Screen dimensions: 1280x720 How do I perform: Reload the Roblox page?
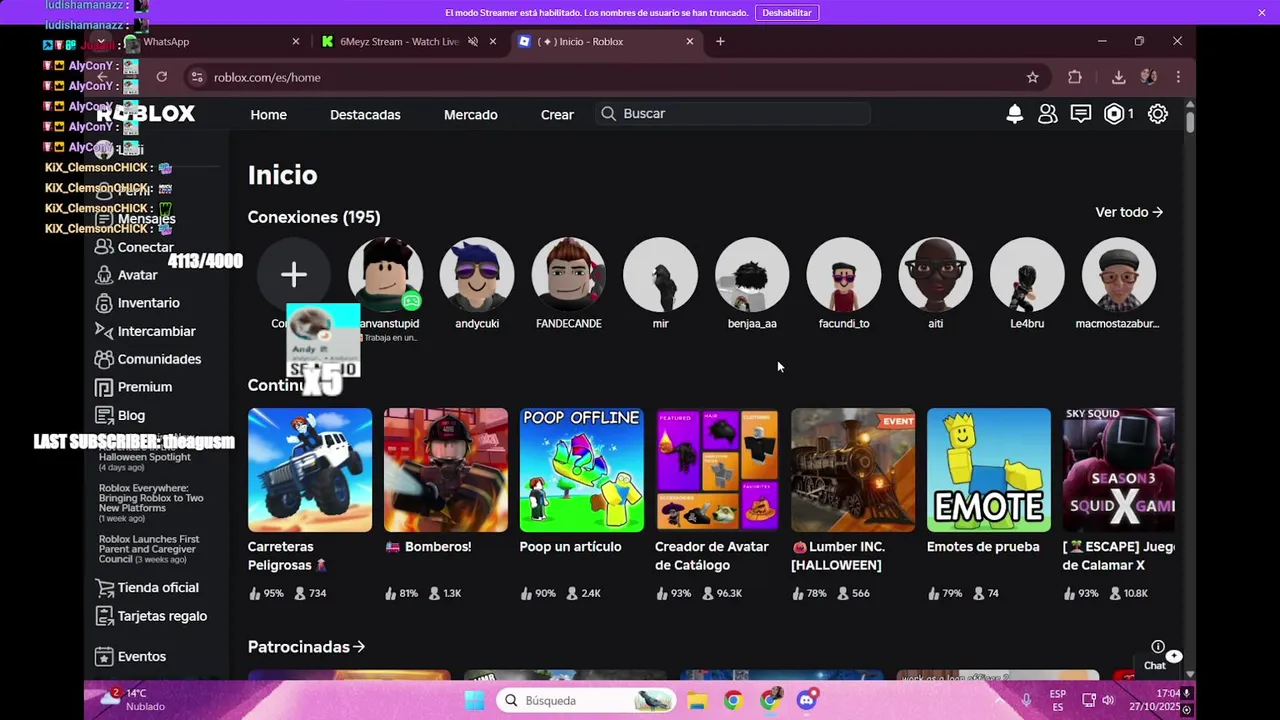coord(161,77)
